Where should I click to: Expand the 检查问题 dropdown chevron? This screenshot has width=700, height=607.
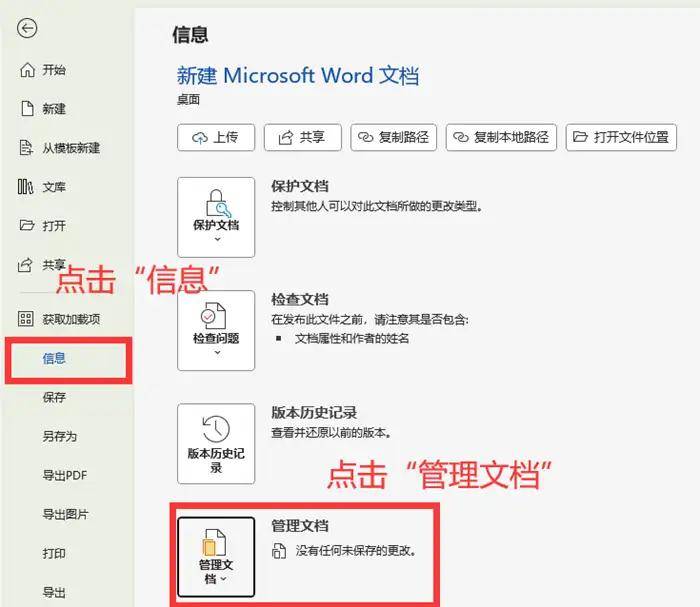coord(217,353)
